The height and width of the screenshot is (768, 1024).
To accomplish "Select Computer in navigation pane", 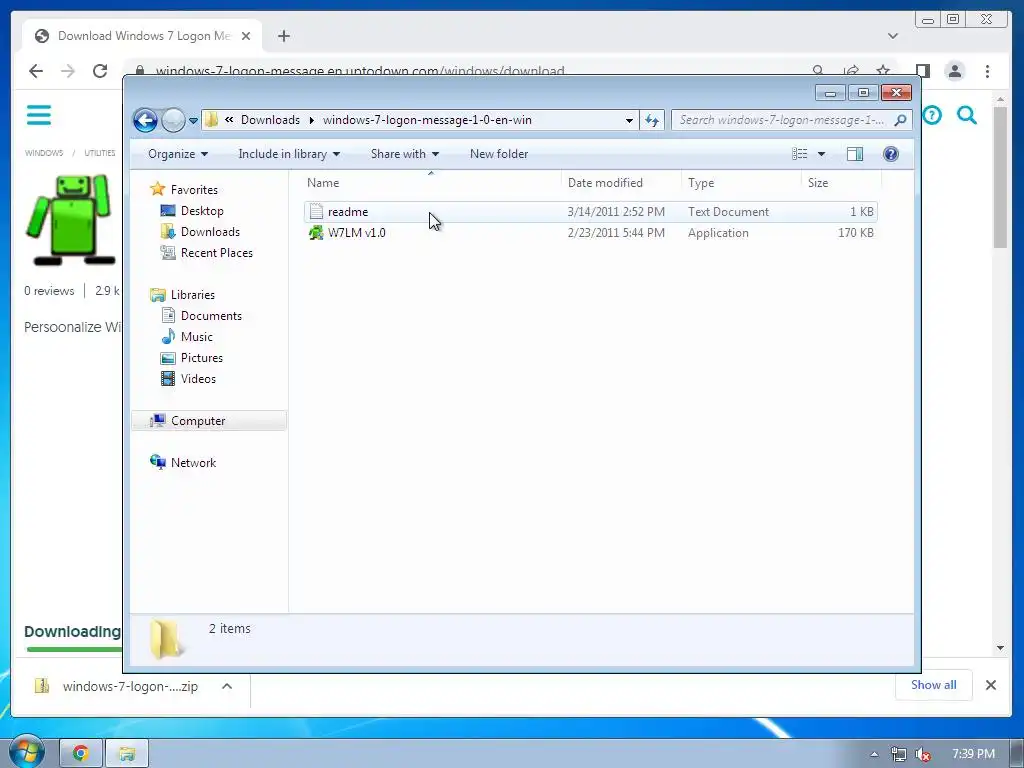I will tap(209, 421).
